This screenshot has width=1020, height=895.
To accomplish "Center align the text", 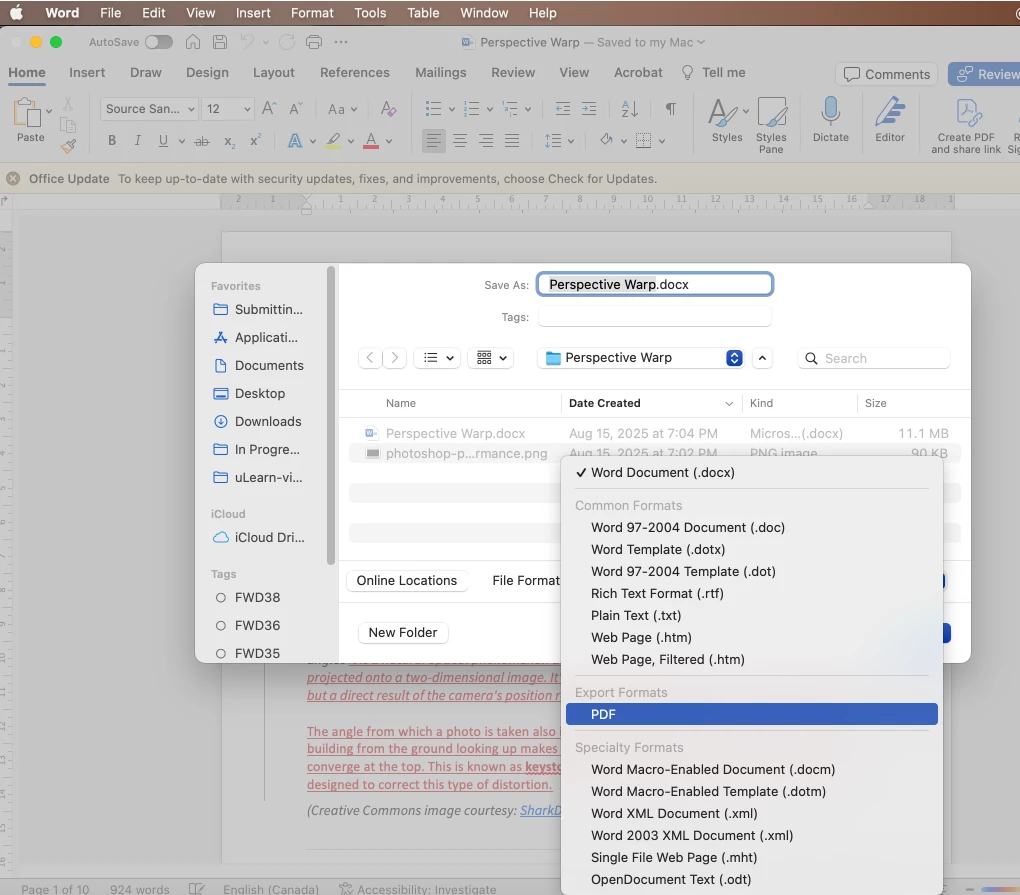I will 460,140.
